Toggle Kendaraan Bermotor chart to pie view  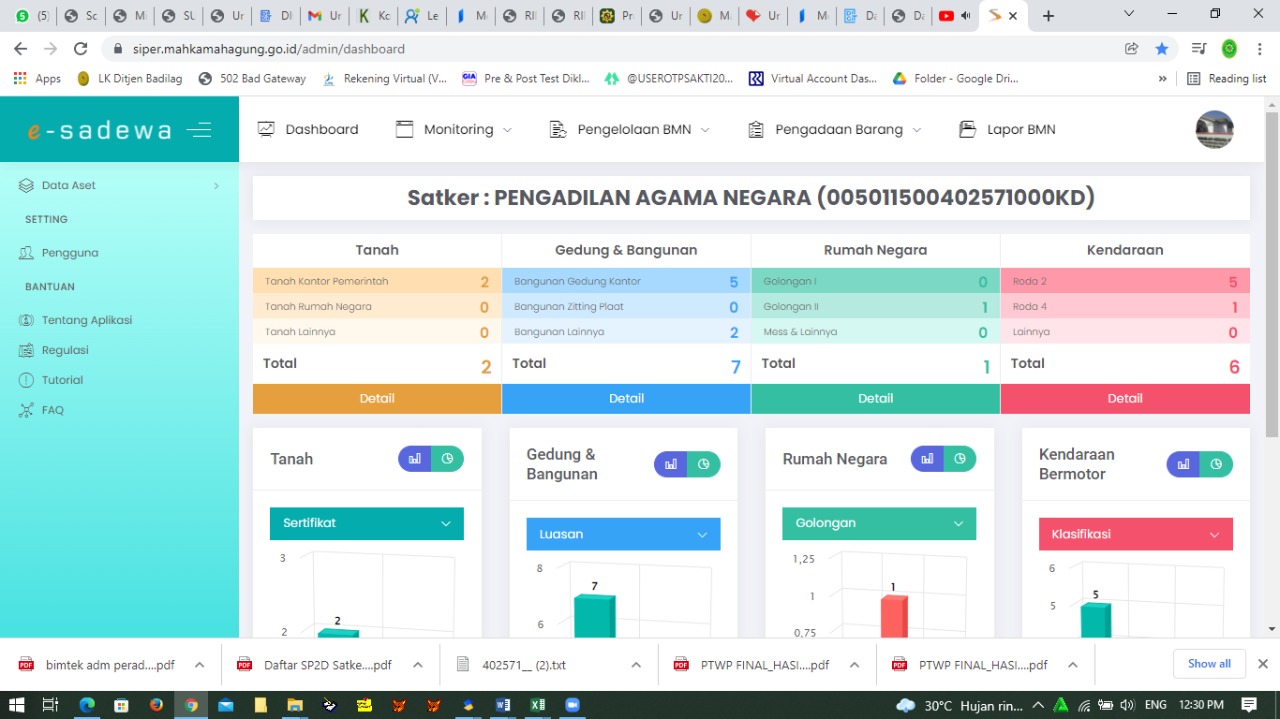pos(1216,464)
